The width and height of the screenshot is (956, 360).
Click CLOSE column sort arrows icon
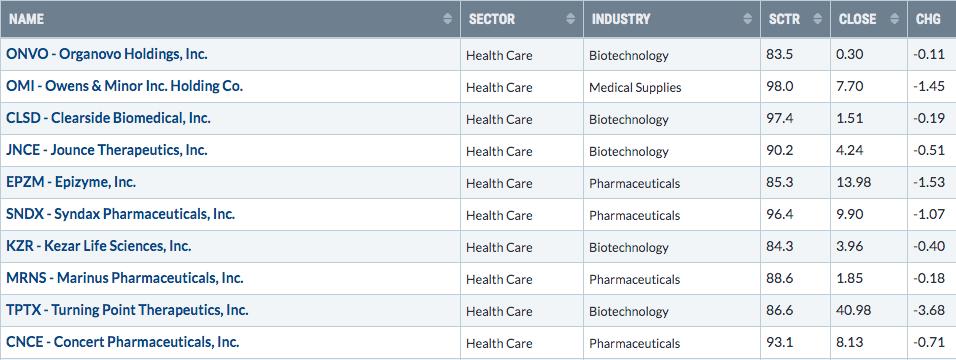(894, 19)
